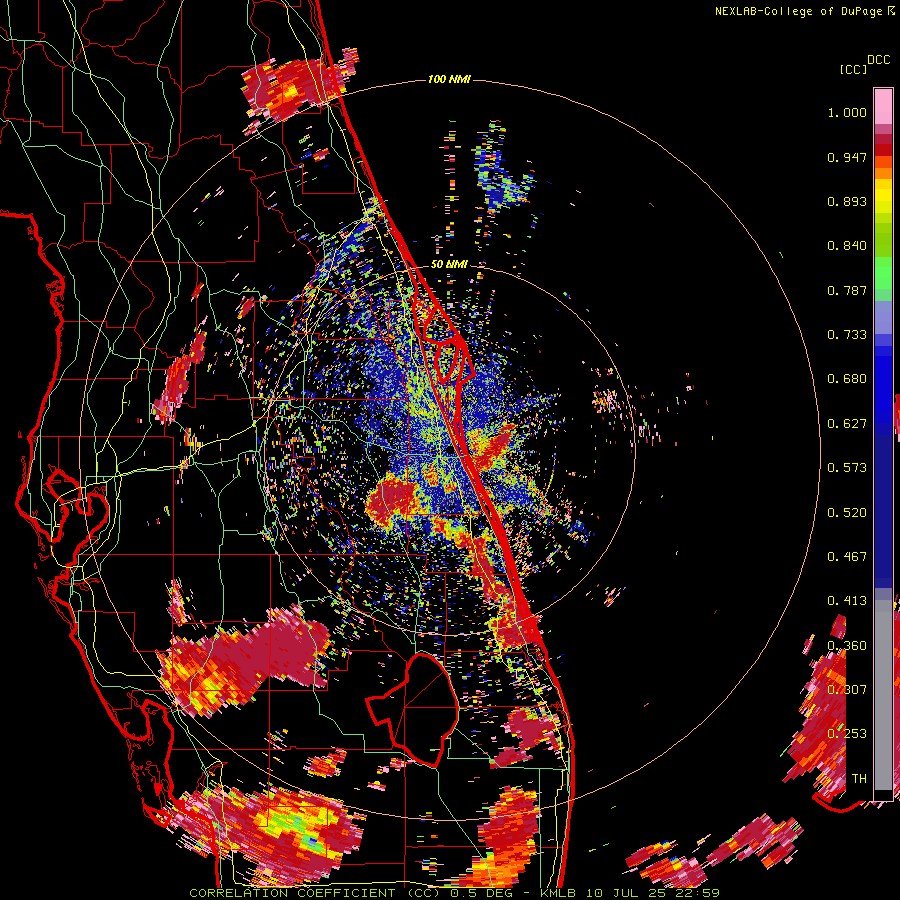Click the light pink top segment of color bar

tap(883, 106)
